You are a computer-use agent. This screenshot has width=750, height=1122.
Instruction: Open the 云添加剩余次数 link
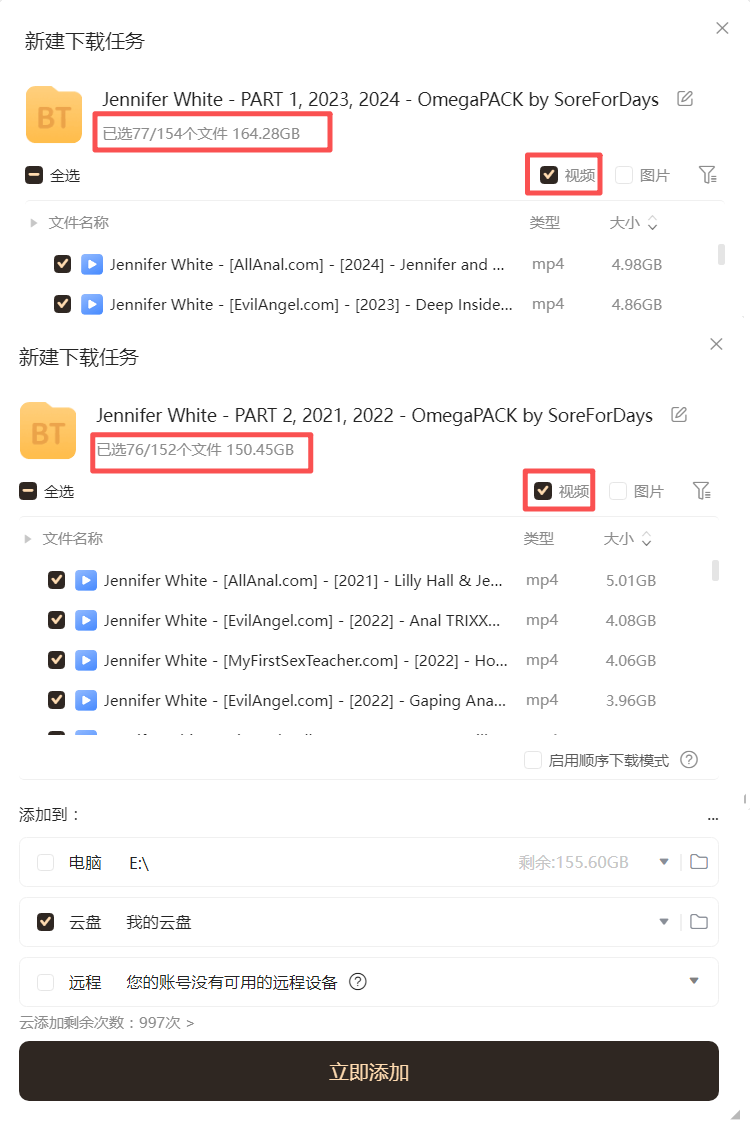[107, 1023]
